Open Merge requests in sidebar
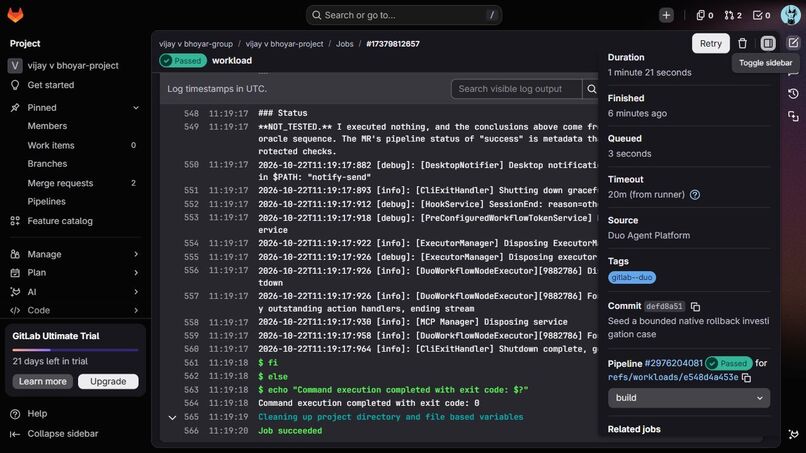The height and width of the screenshot is (453, 806). click(60, 183)
